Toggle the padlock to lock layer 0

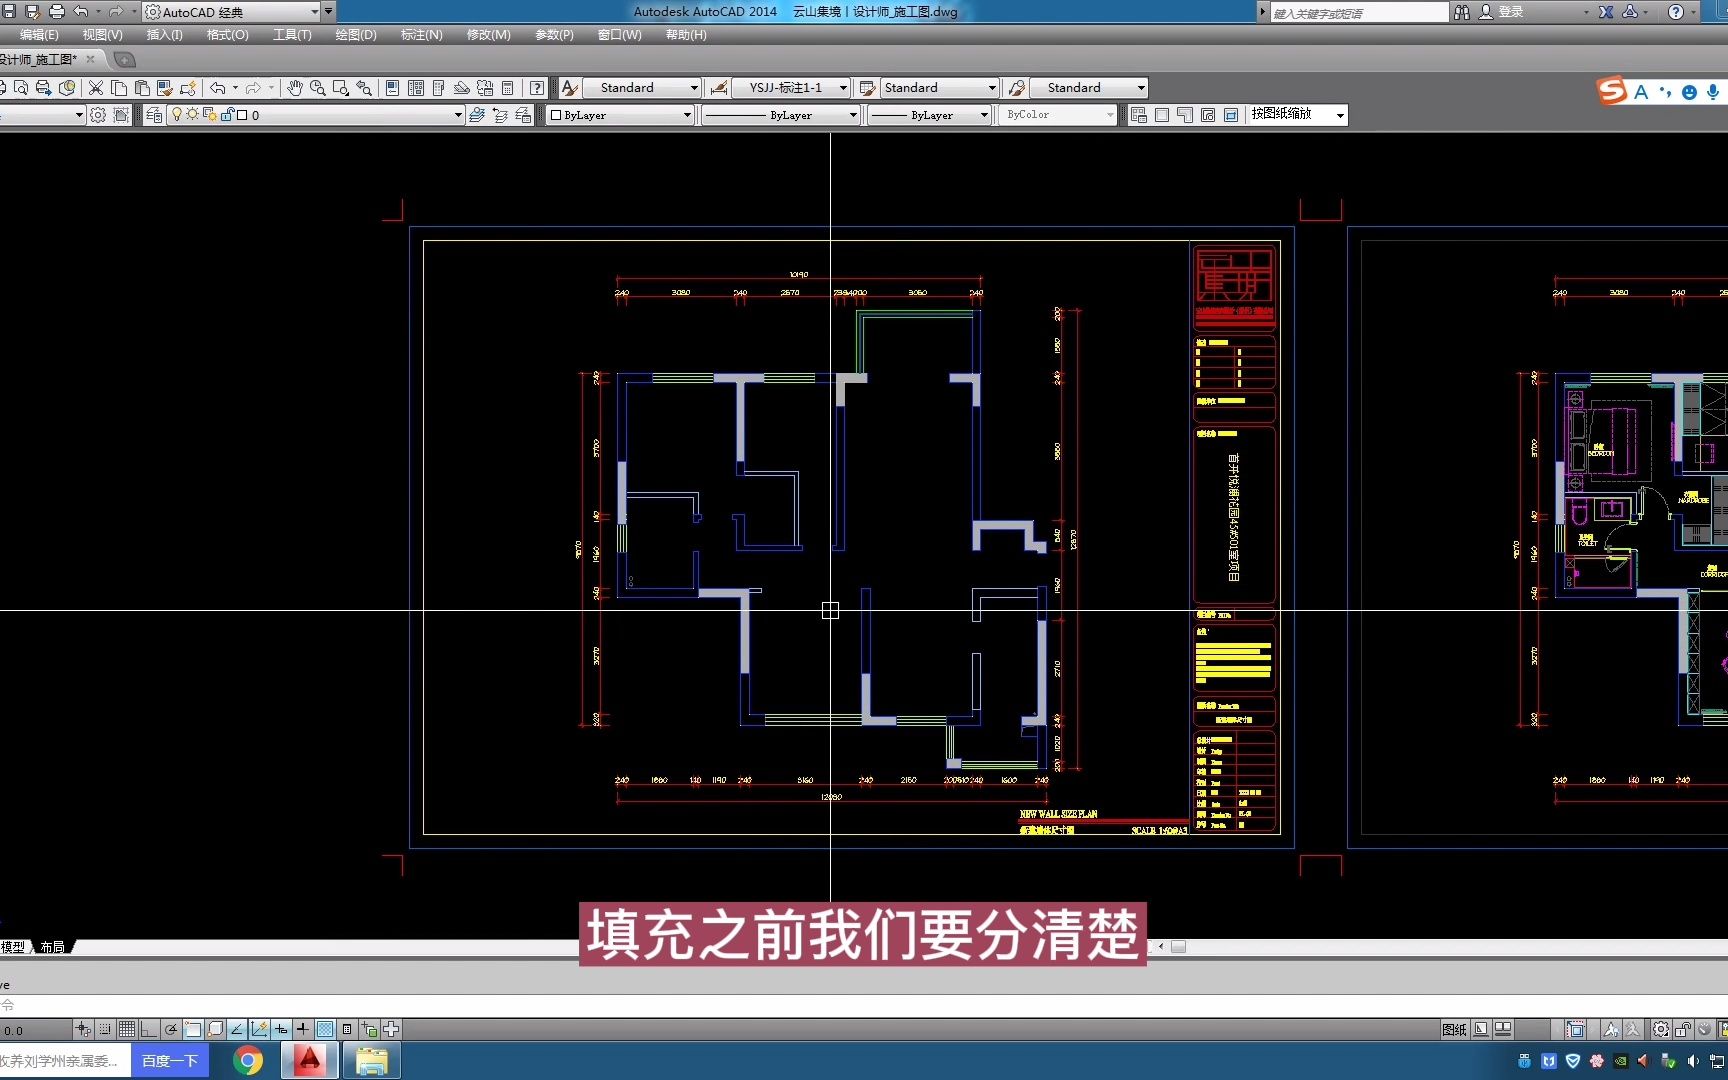tap(227, 114)
